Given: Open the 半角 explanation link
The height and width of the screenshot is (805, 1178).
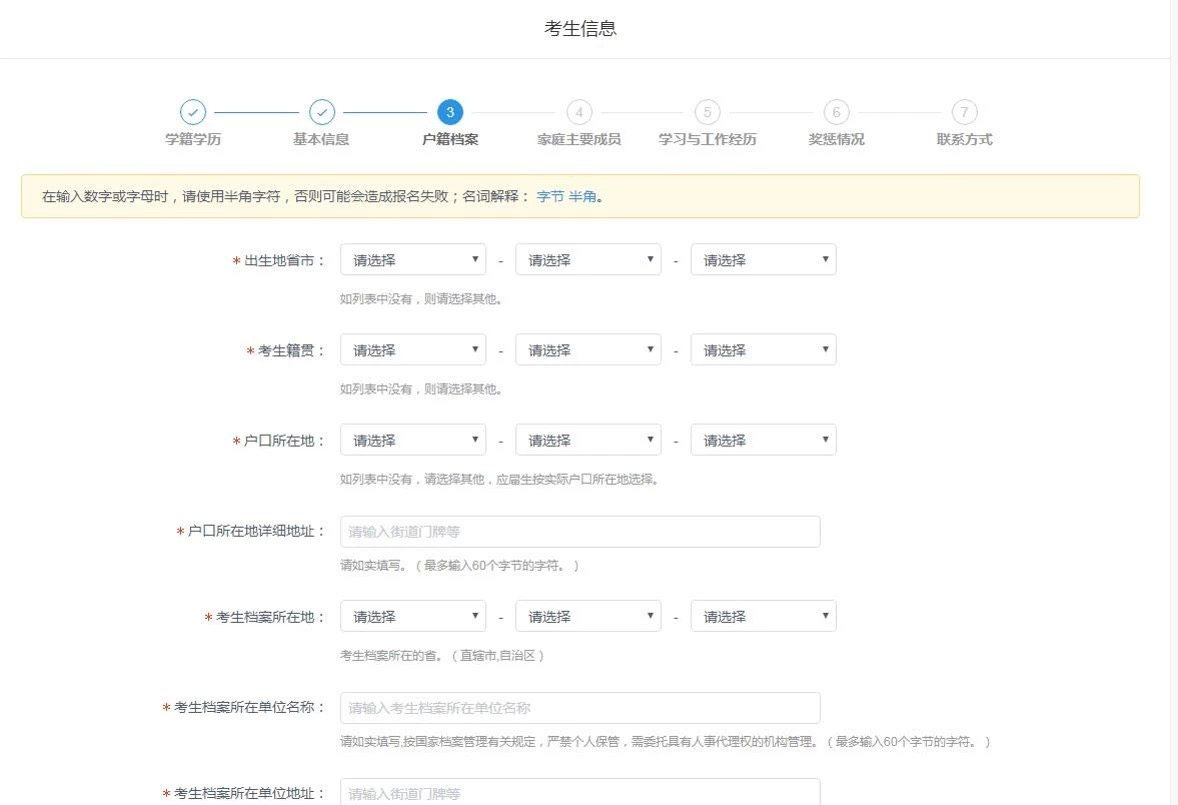Looking at the screenshot, I should point(582,197).
